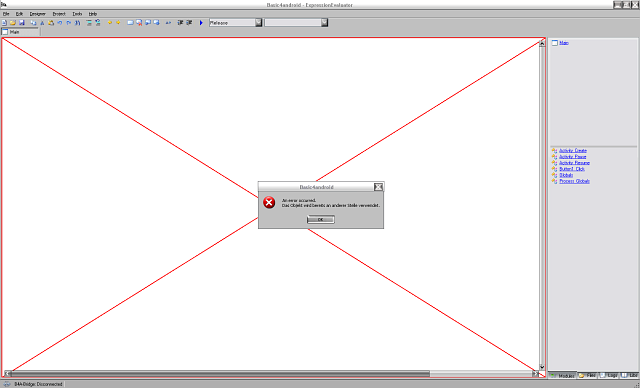Image resolution: width=640 pixels, height=388 pixels.
Task: Open the Help menu
Action: pos(93,14)
